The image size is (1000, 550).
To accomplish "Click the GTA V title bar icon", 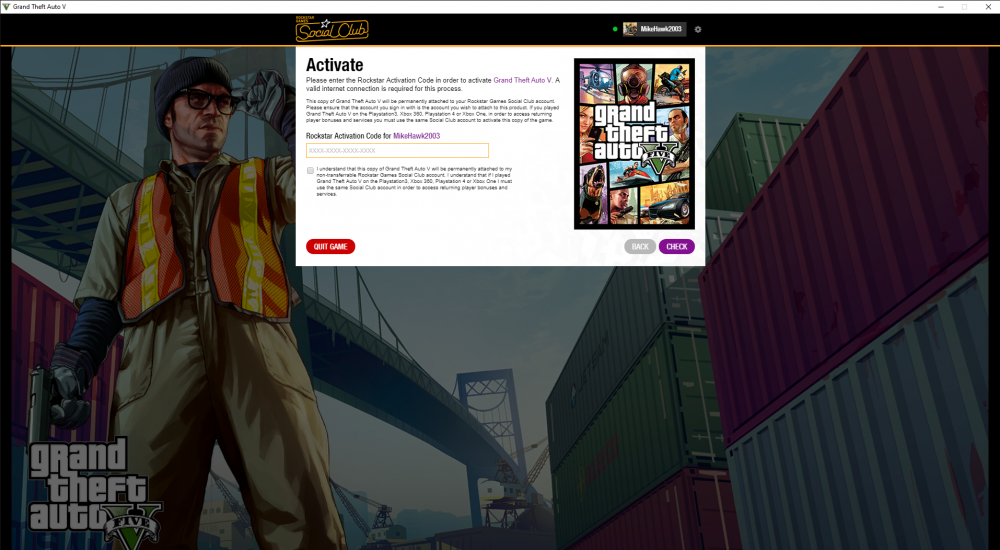I will tap(6, 6).
